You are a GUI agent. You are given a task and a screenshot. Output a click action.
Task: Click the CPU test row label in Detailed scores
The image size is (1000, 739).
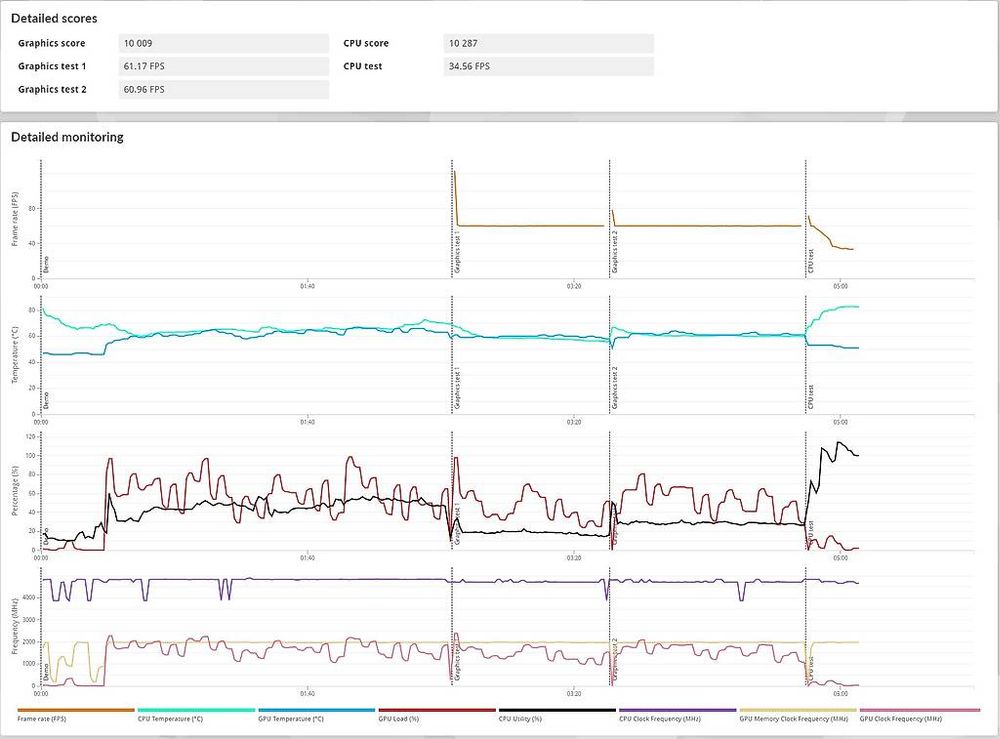point(363,66)
